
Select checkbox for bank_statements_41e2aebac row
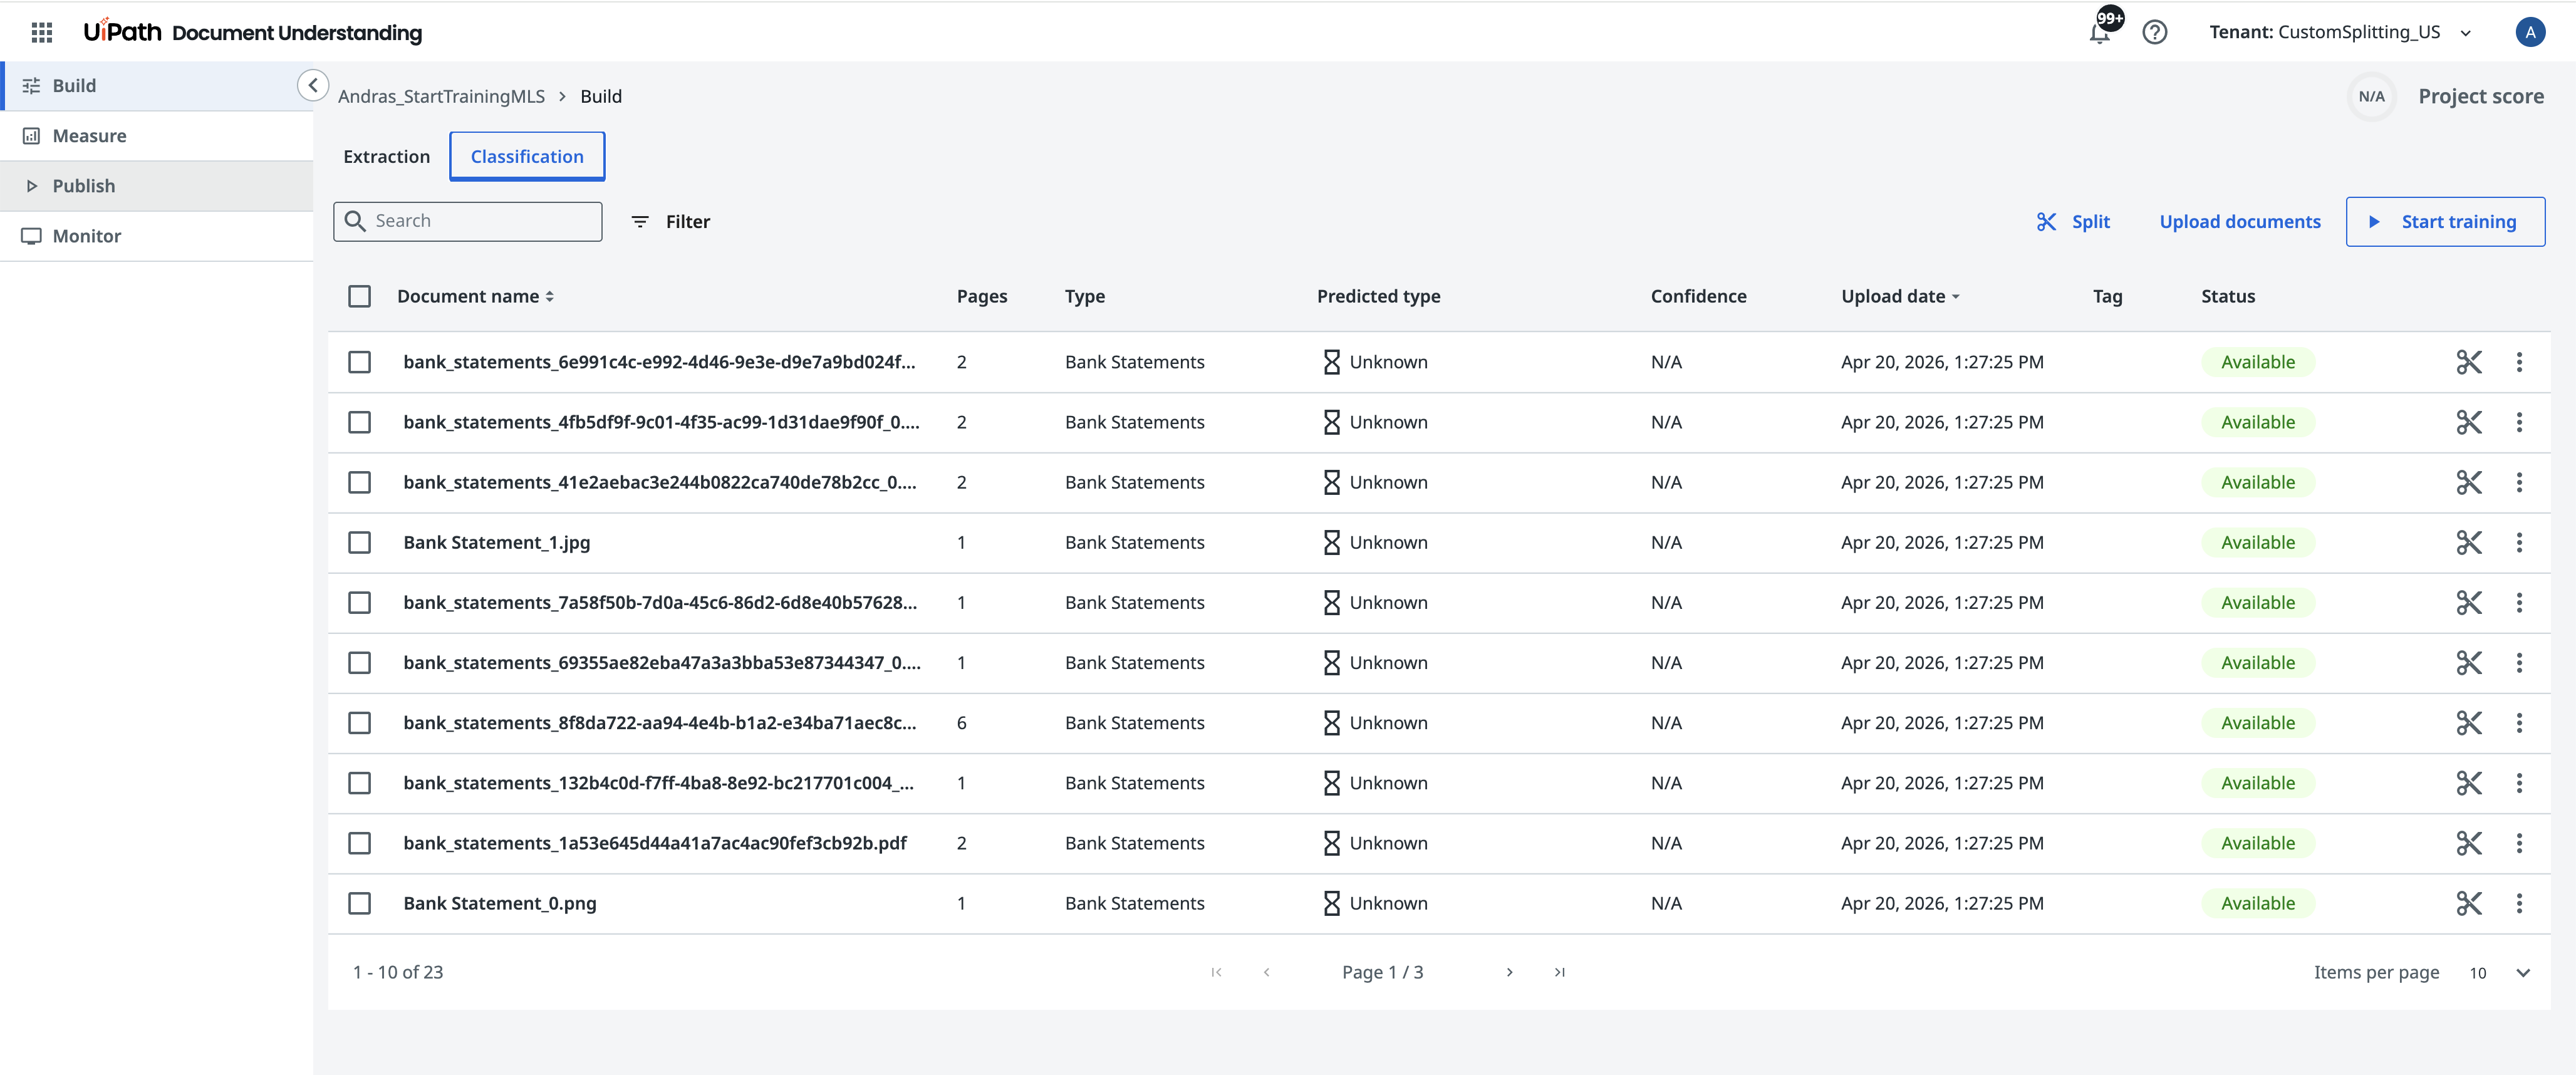pos(359,482)
